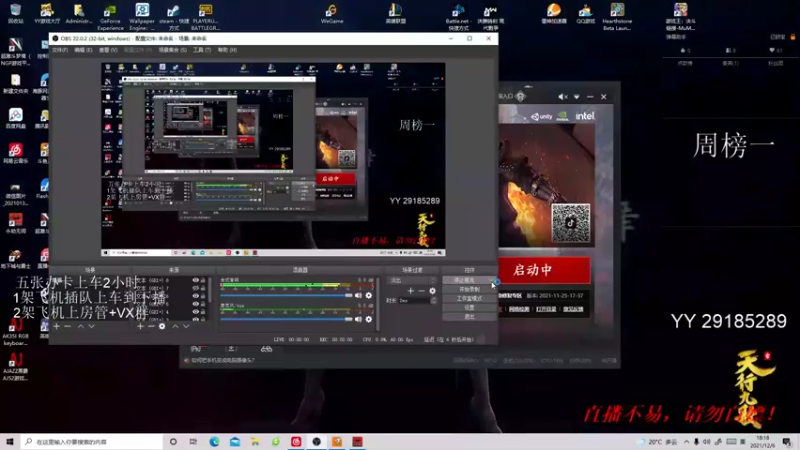The width and height of the screenshot is (800, 450).
Task: Click the red 启动中 launch button
Action: [544, 270]
